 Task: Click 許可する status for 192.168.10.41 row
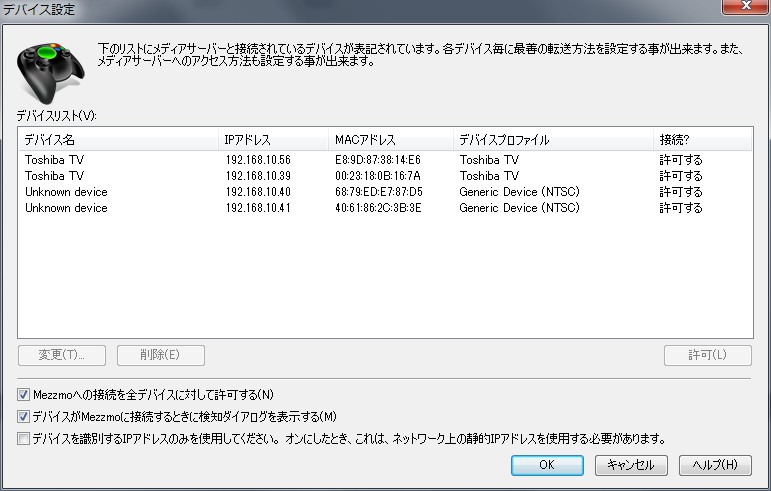(681, 208)
